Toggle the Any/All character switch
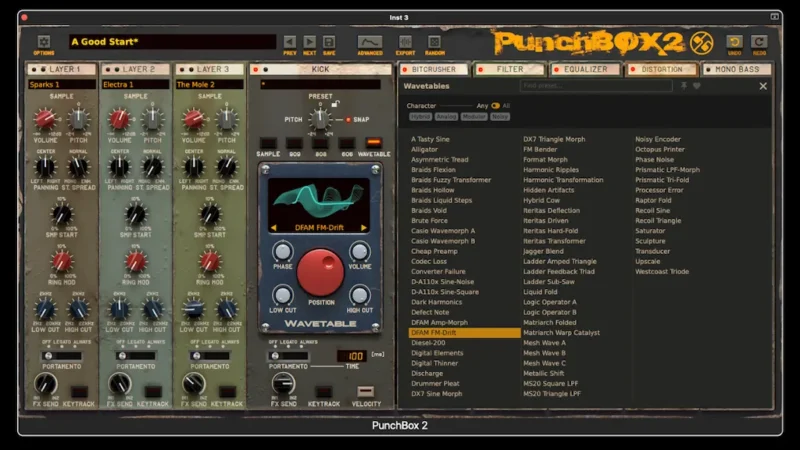The height and width of the screenshot is (450, 800). pos(495,106)
